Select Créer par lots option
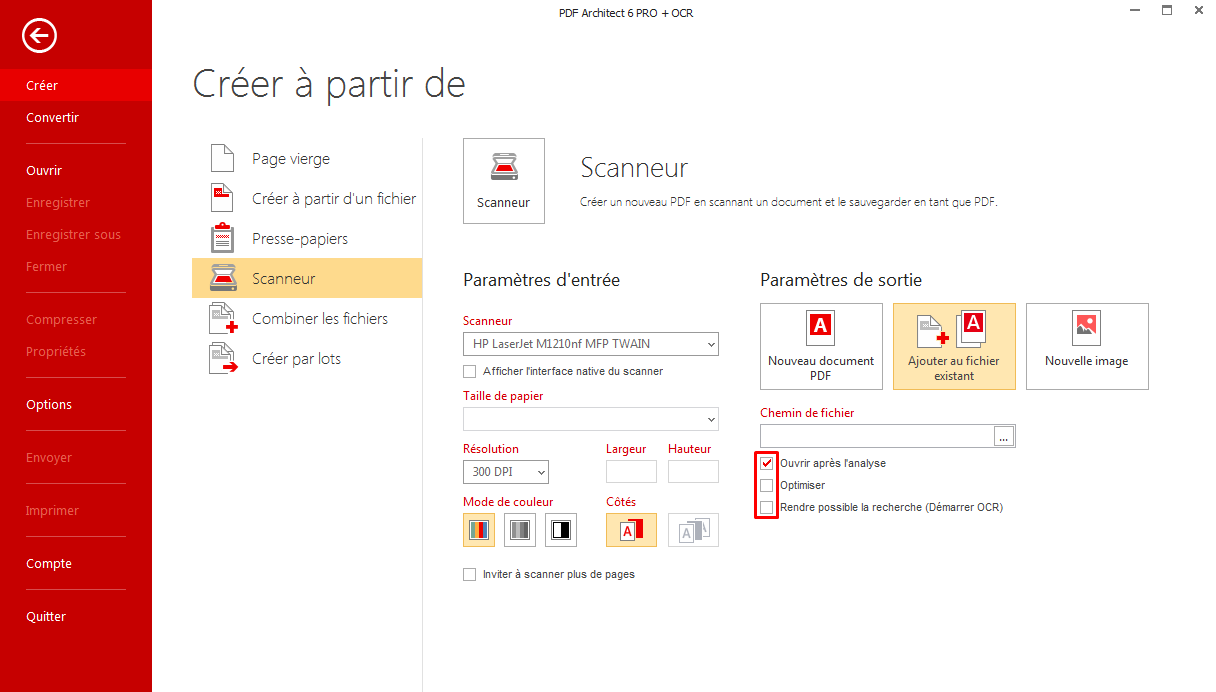 [307, 358]
